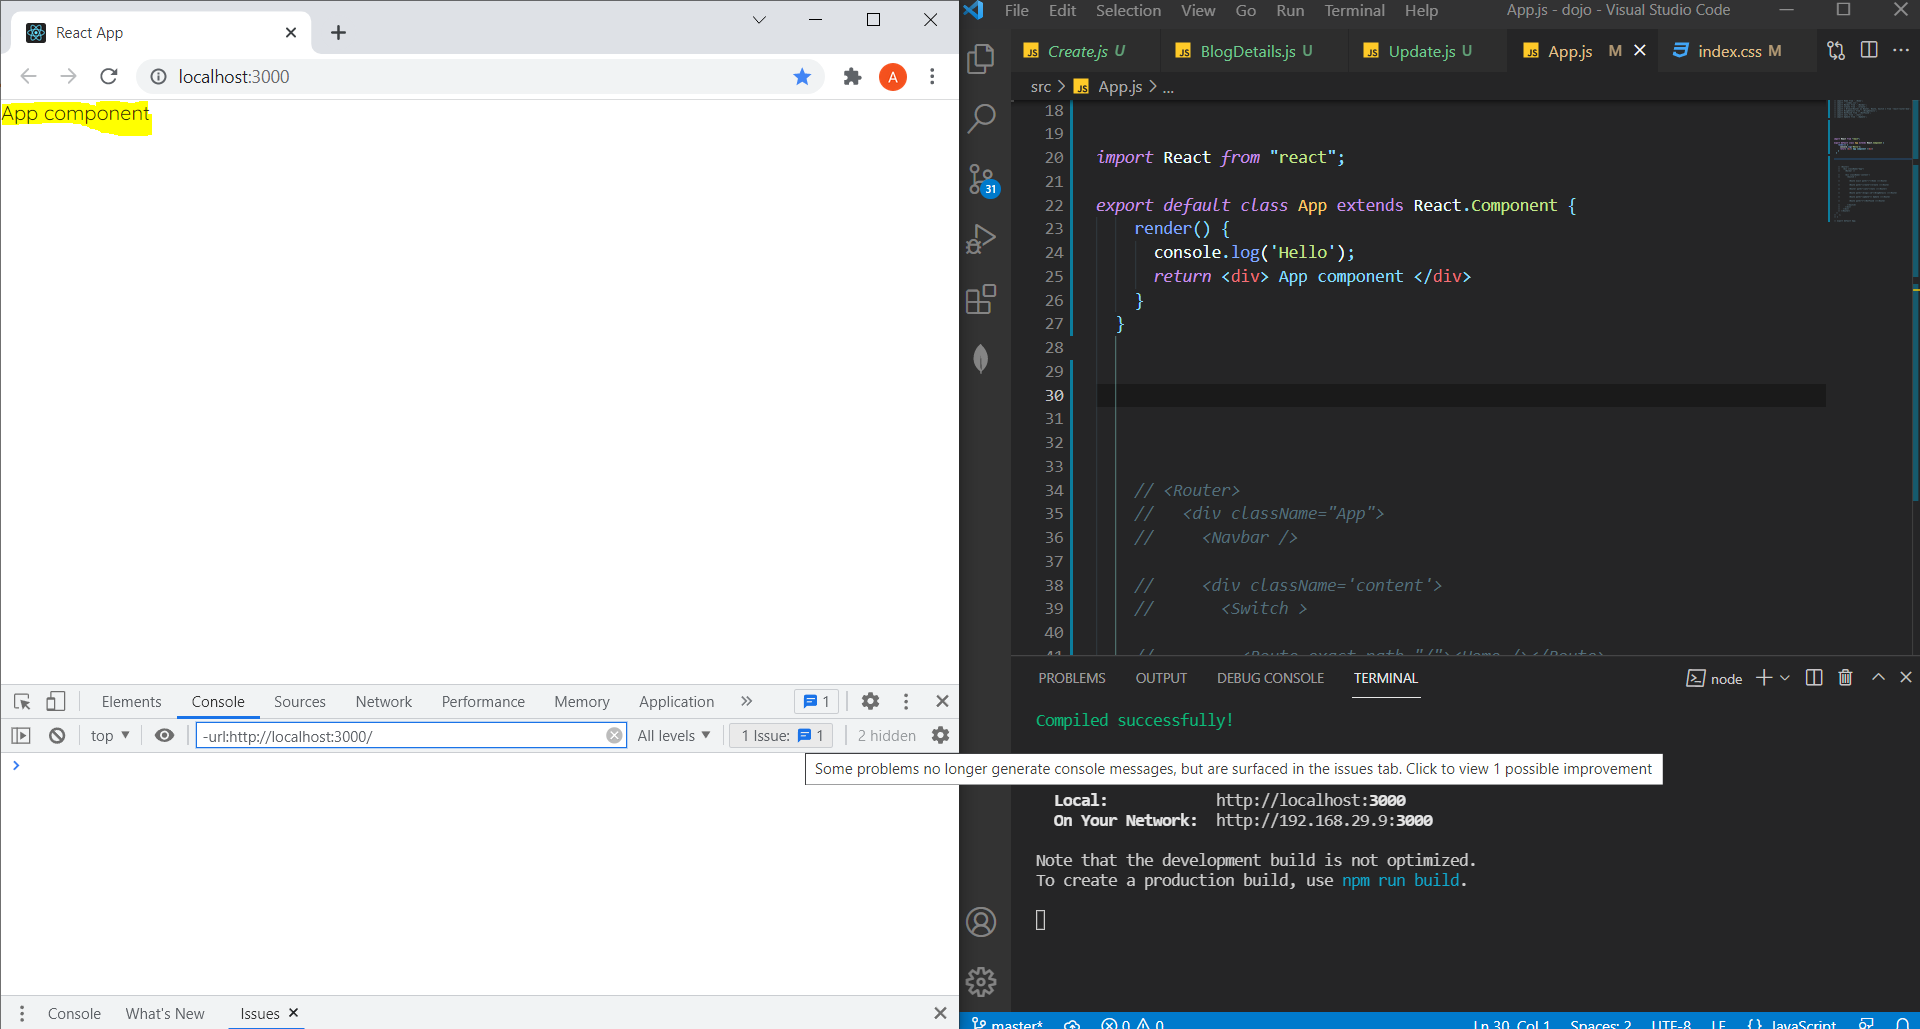The width and height of the screenshot is (1920, 1029).
Task: Click errors and warnings count in status bar
Action: [x=1133, y=1022]
